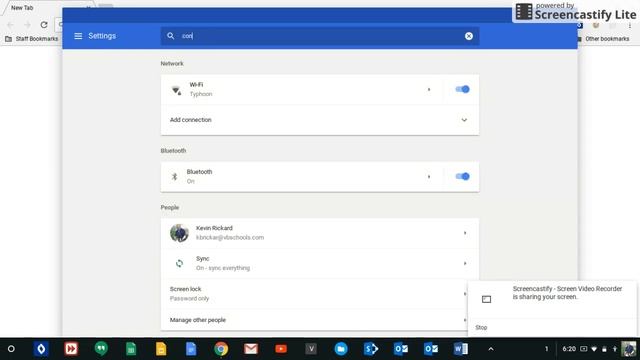
Task: Click the Wi-Fi signal icon
Action: 176,90
